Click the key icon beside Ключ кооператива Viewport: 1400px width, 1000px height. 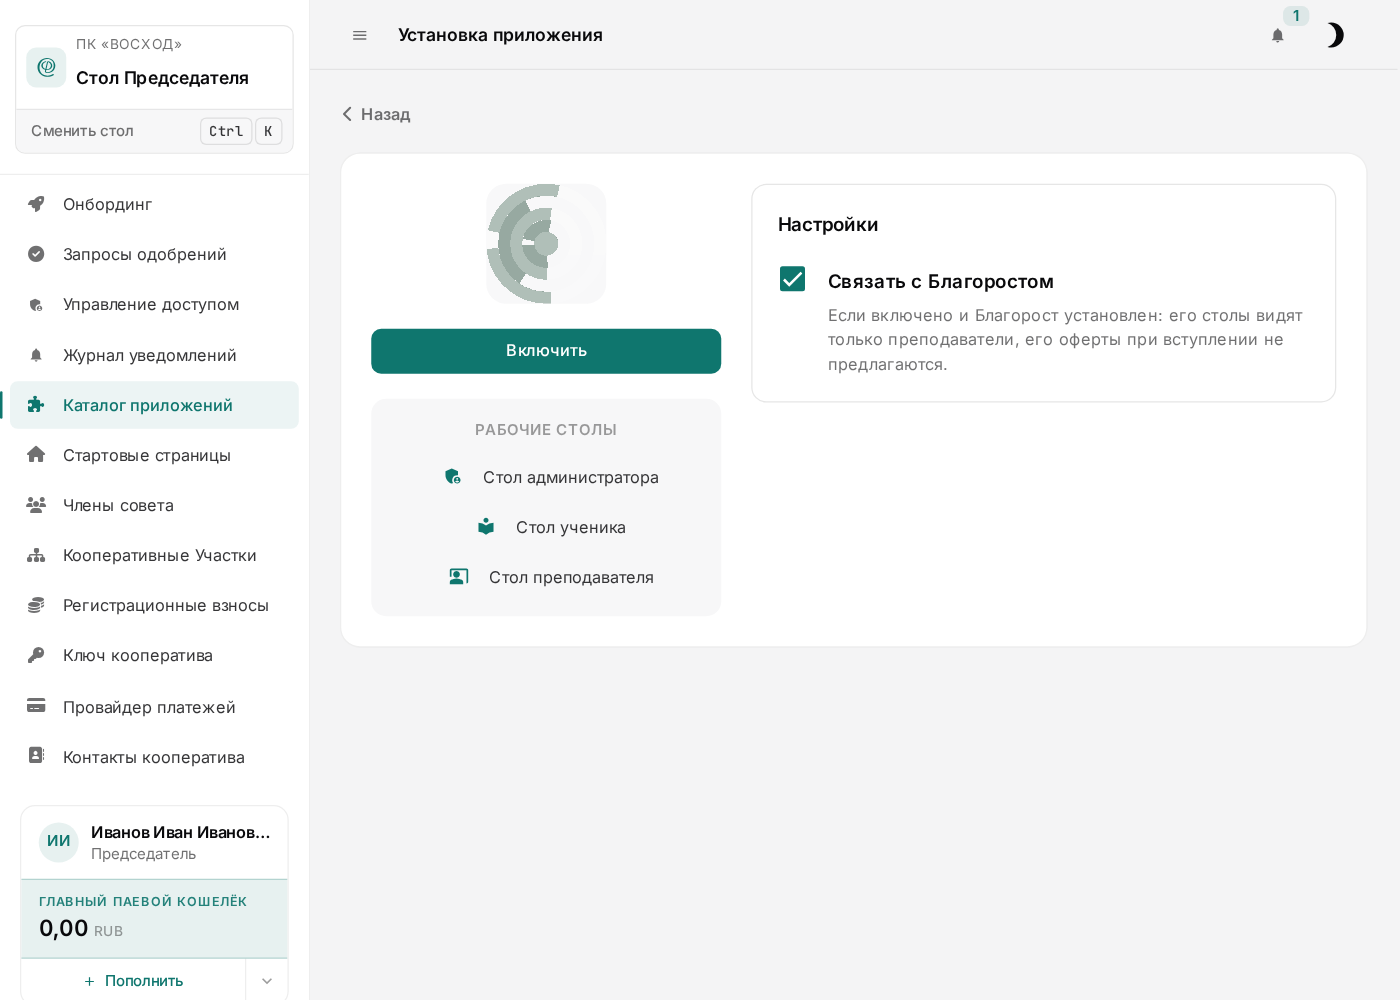(x=36, y=655)
